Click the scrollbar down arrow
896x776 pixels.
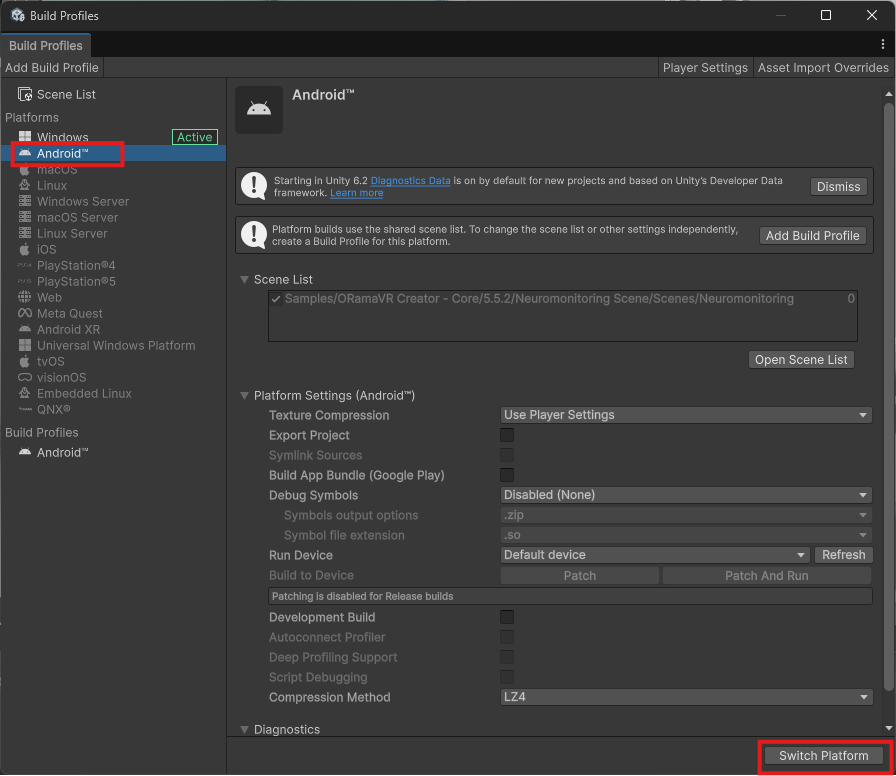pyautogui.click(x=889, y=728)
